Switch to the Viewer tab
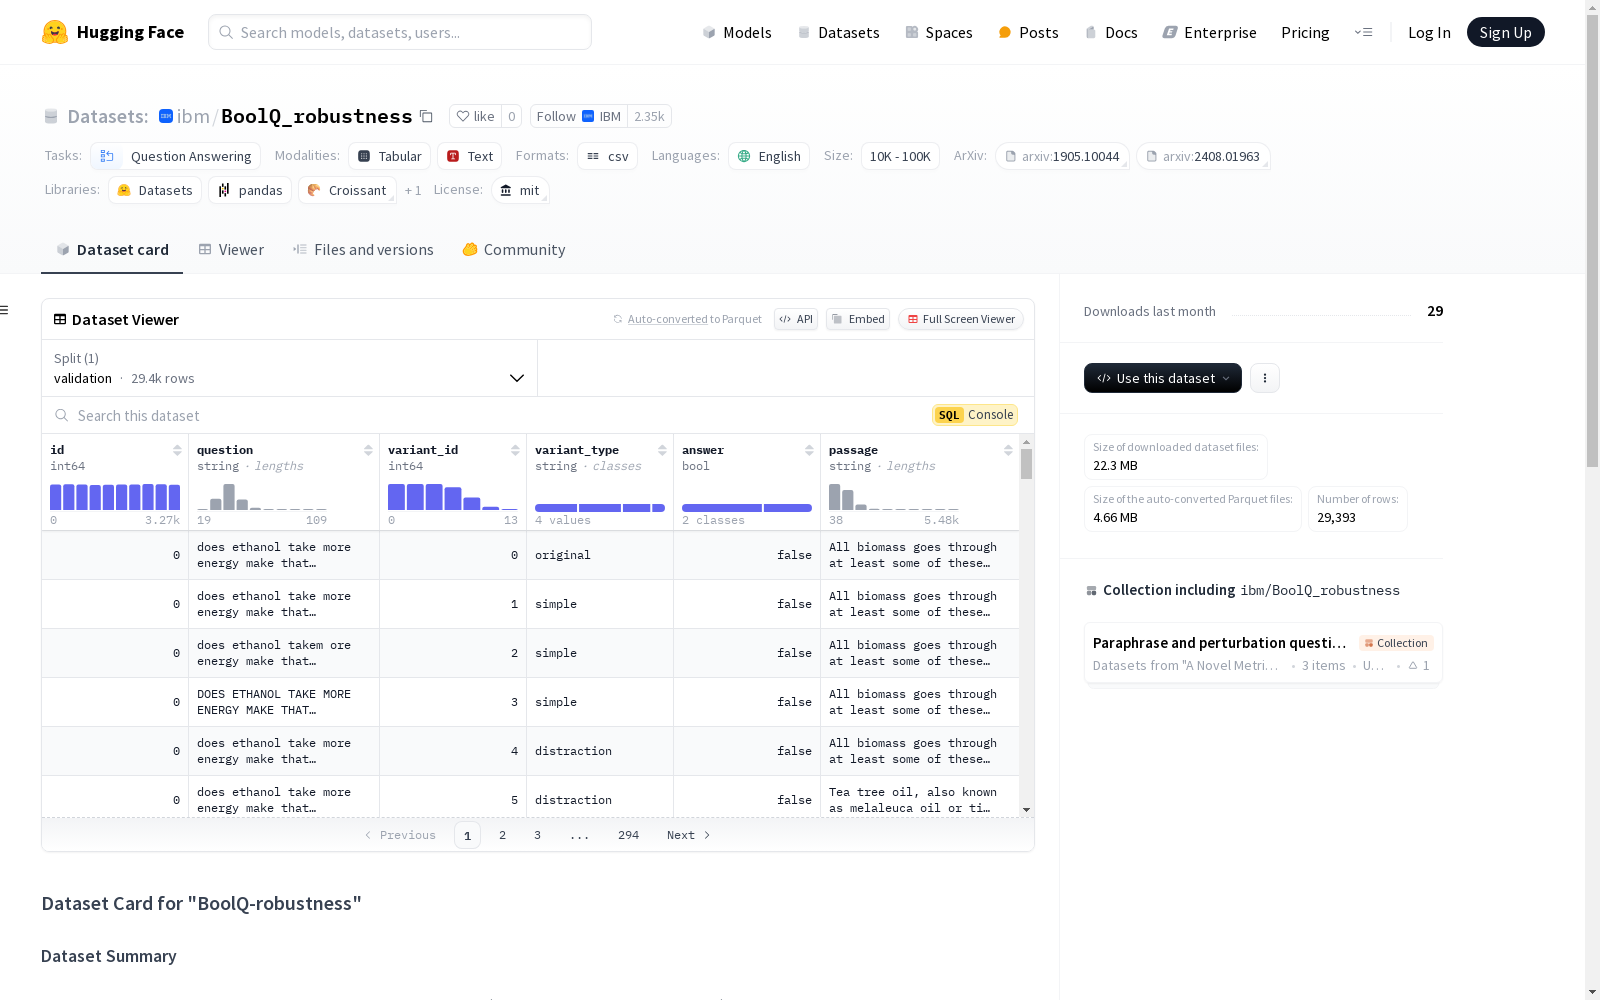 [231, 250]
